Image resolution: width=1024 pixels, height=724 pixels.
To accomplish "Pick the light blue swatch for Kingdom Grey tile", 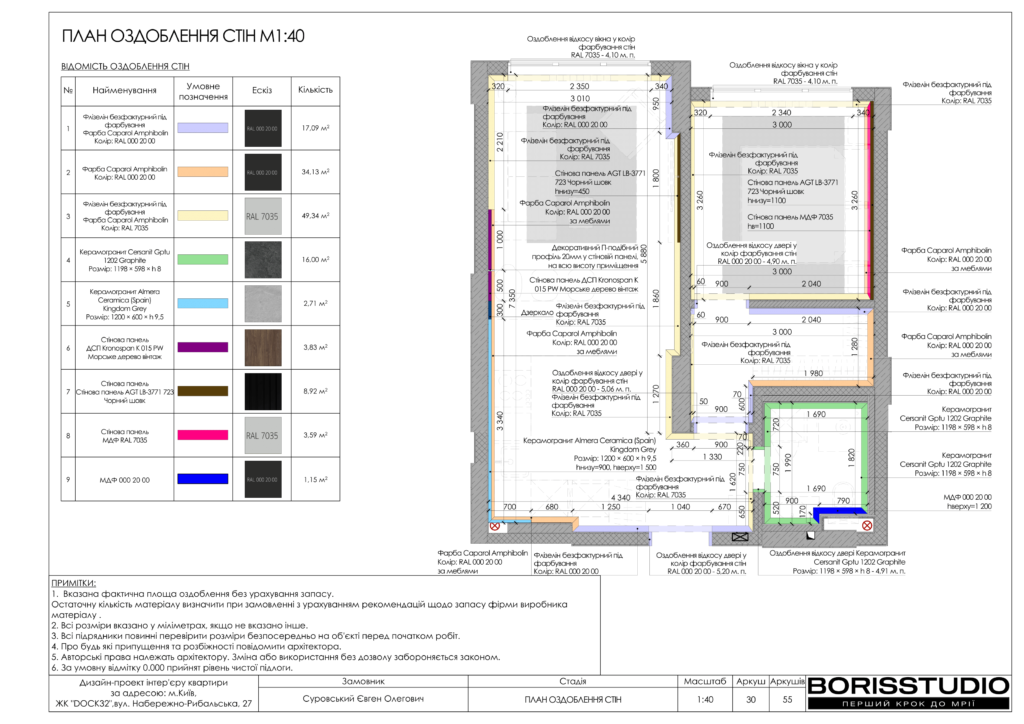I will click(x=204, y=302).
